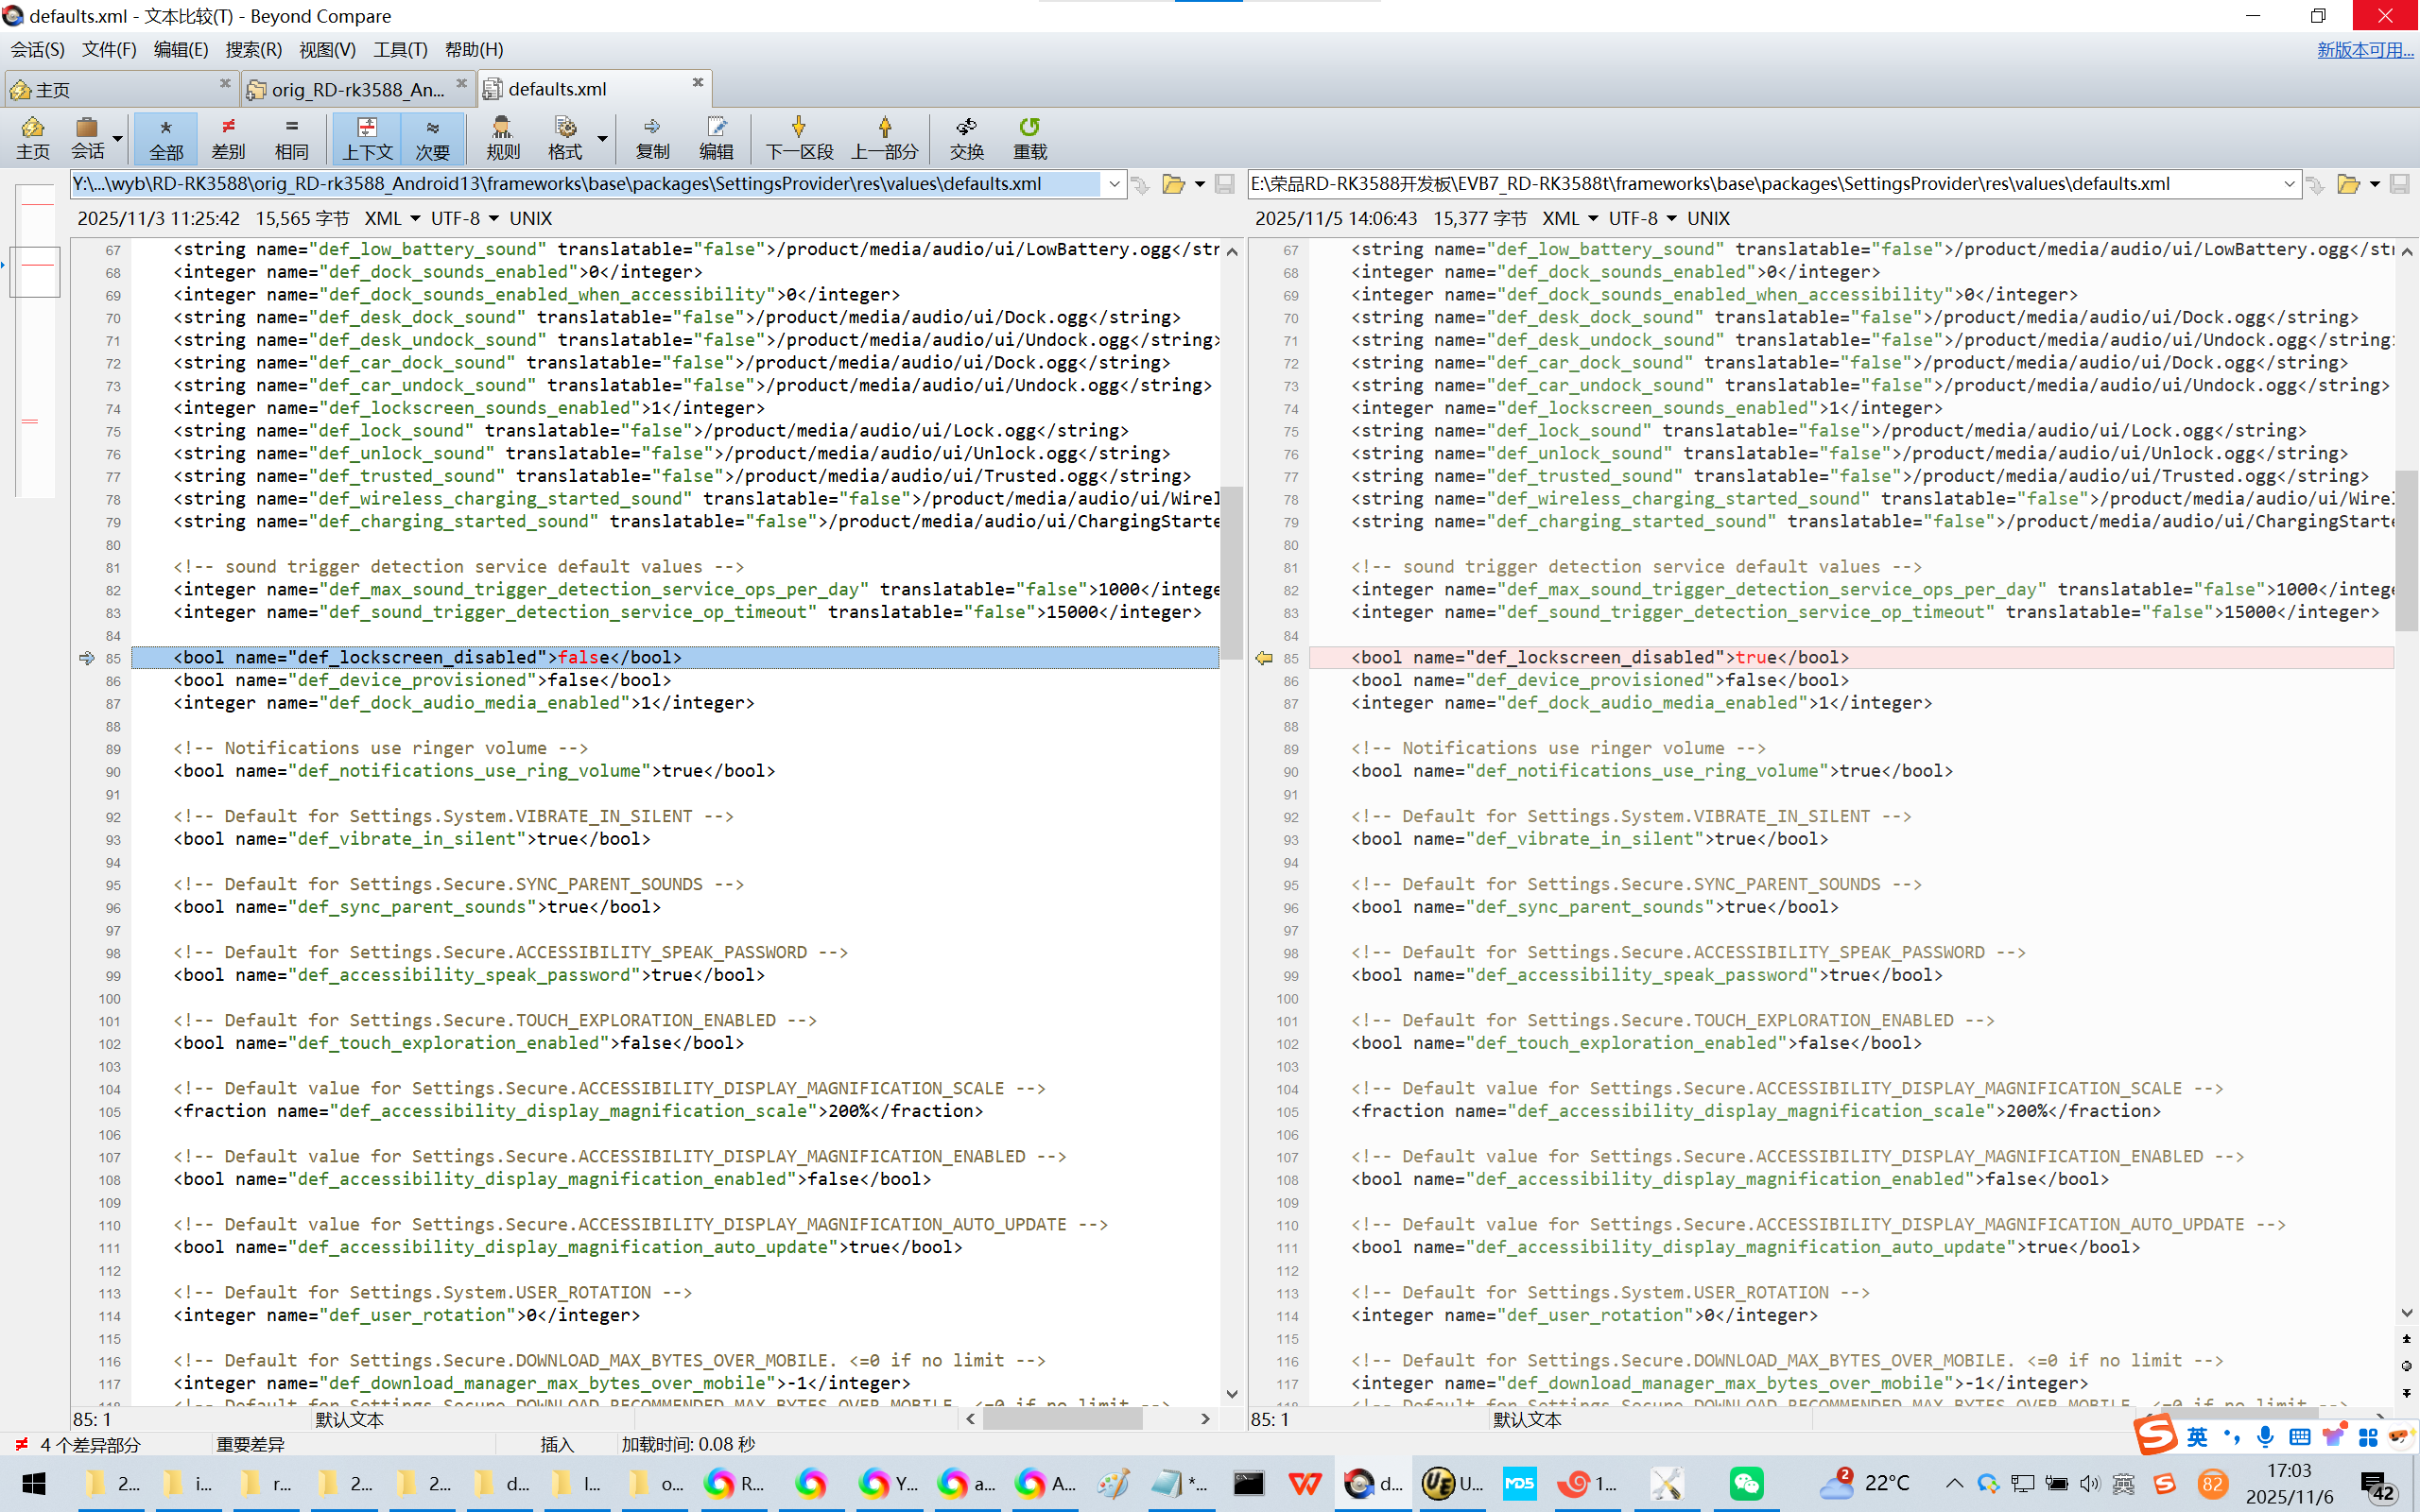
Task: Expand left file path dropdown
Action: point(1113,184)
